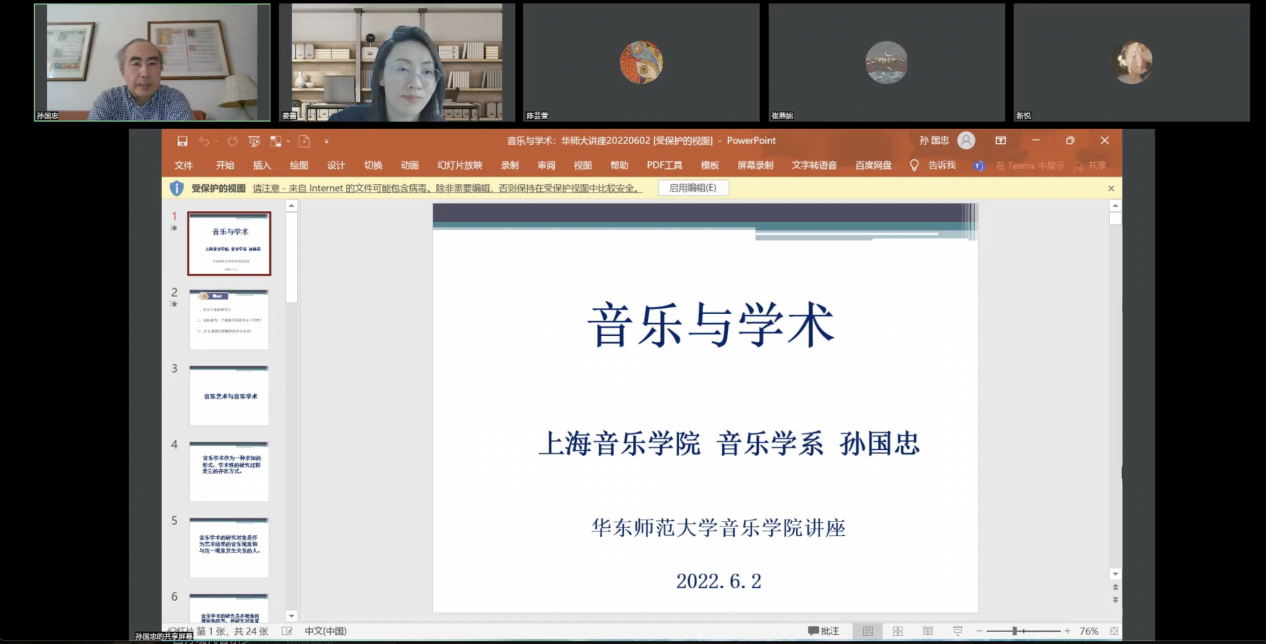This screenshot has height=644, width=1266.
Task: Click the account profile avatar in title bar
Action: tap(966, 141)
